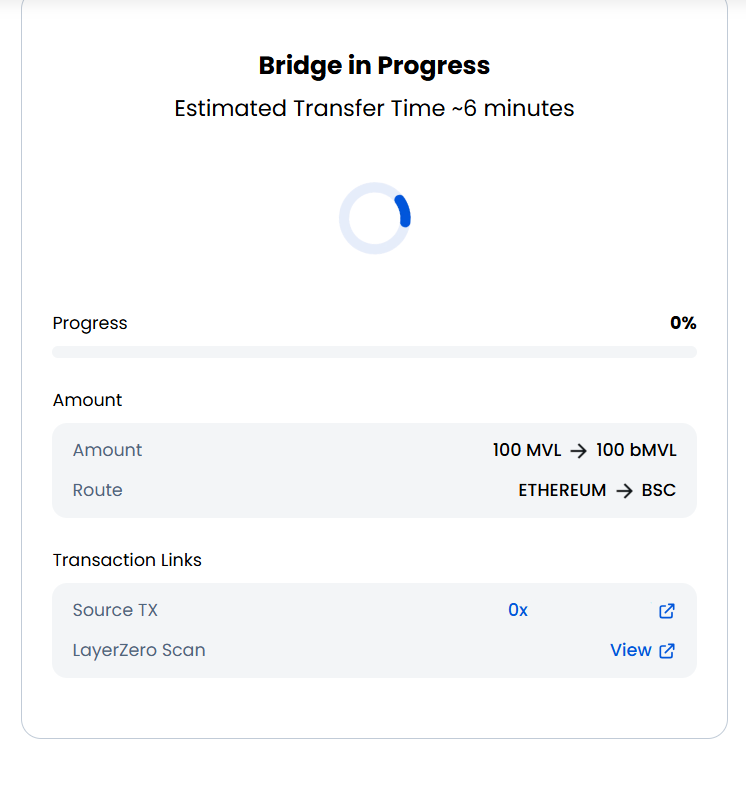Click the bridge progress bar
This screenshot has width=746, height=807.
pos(374,352)
